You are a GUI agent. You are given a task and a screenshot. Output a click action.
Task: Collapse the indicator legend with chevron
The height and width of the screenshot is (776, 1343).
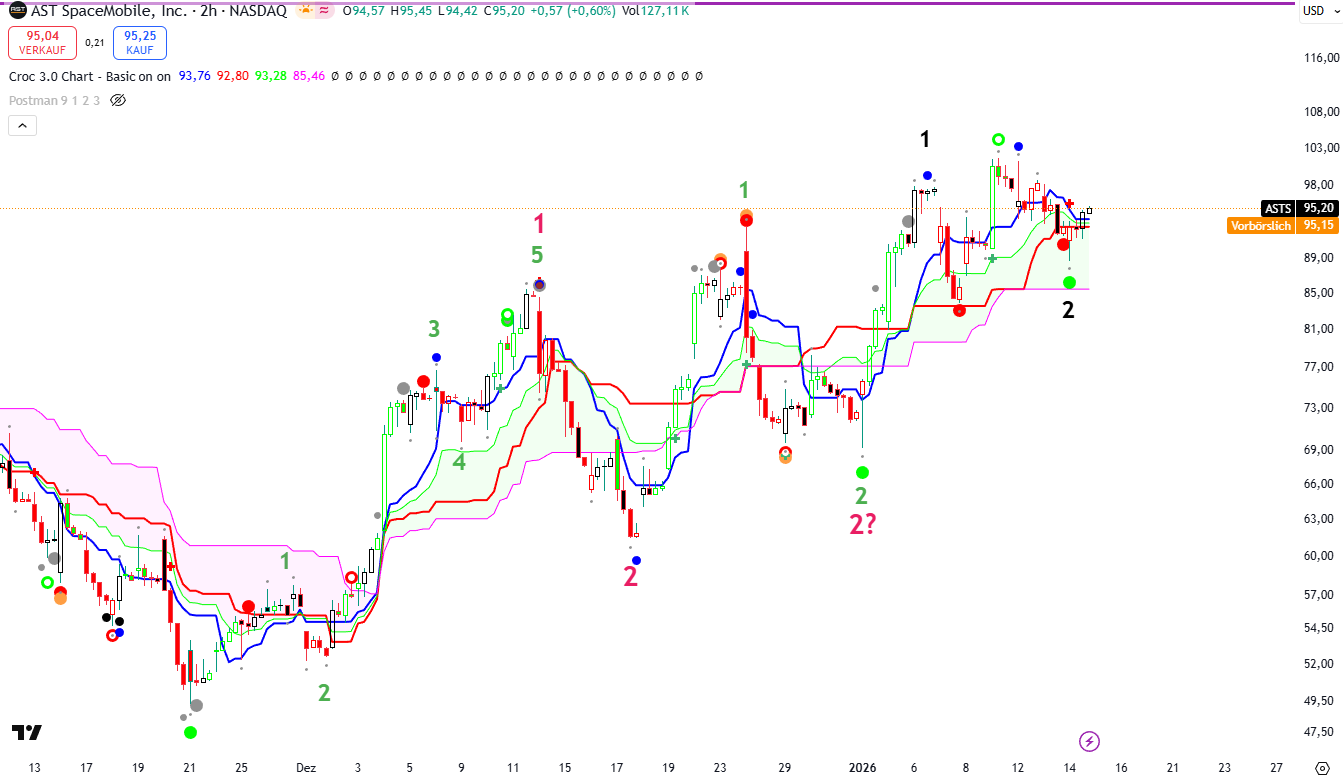pyautogui.click(x=22, y=125)
